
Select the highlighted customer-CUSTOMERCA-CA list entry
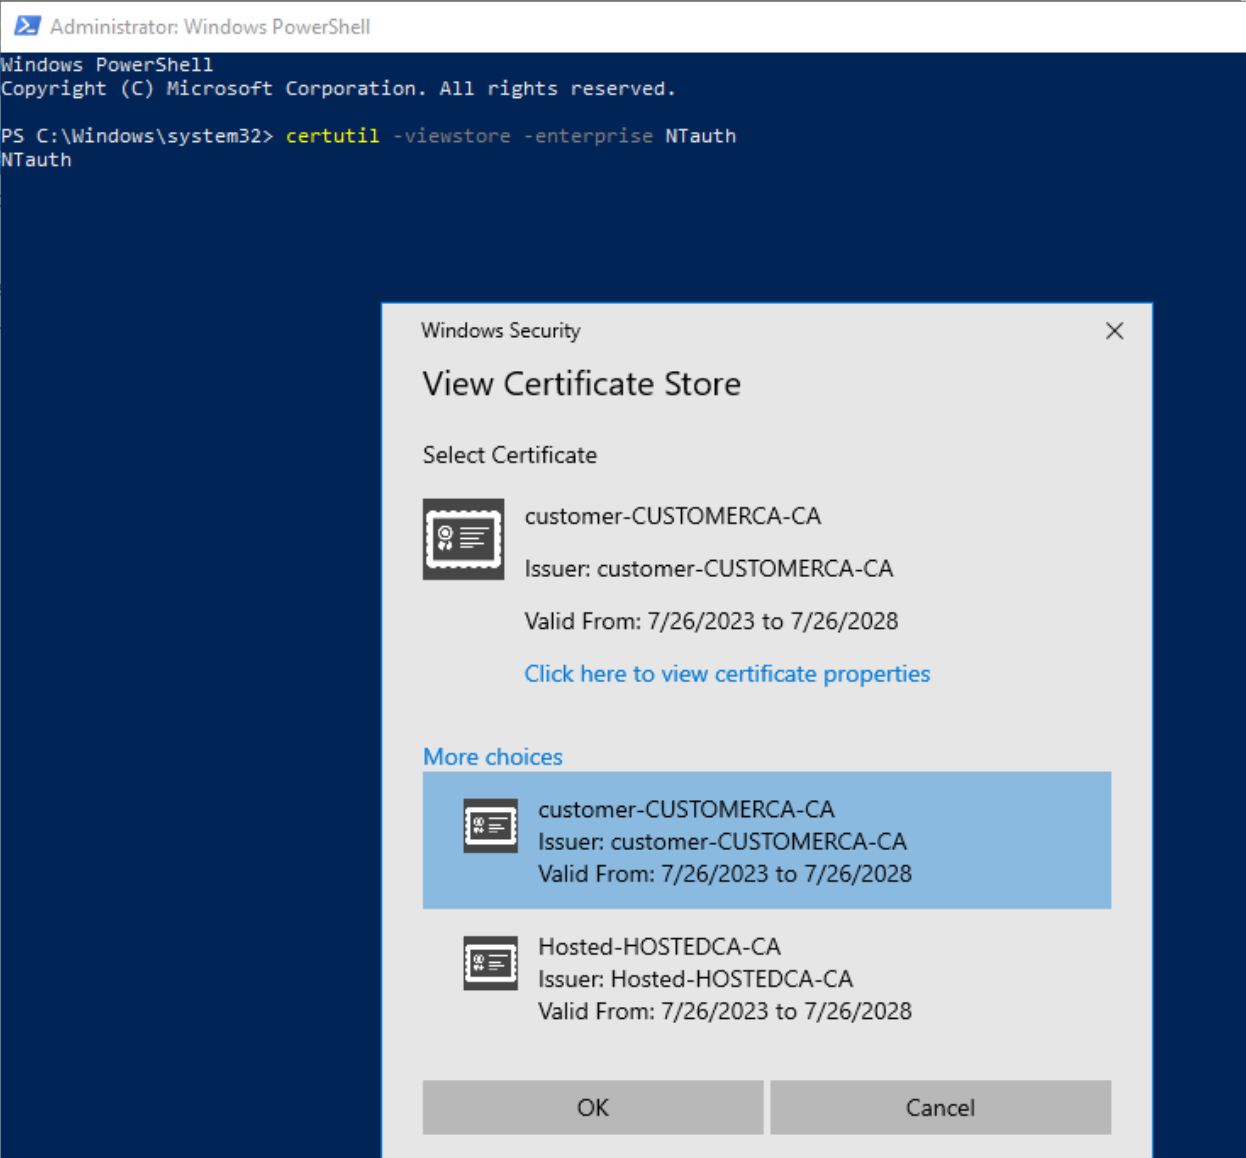point(766,840)
